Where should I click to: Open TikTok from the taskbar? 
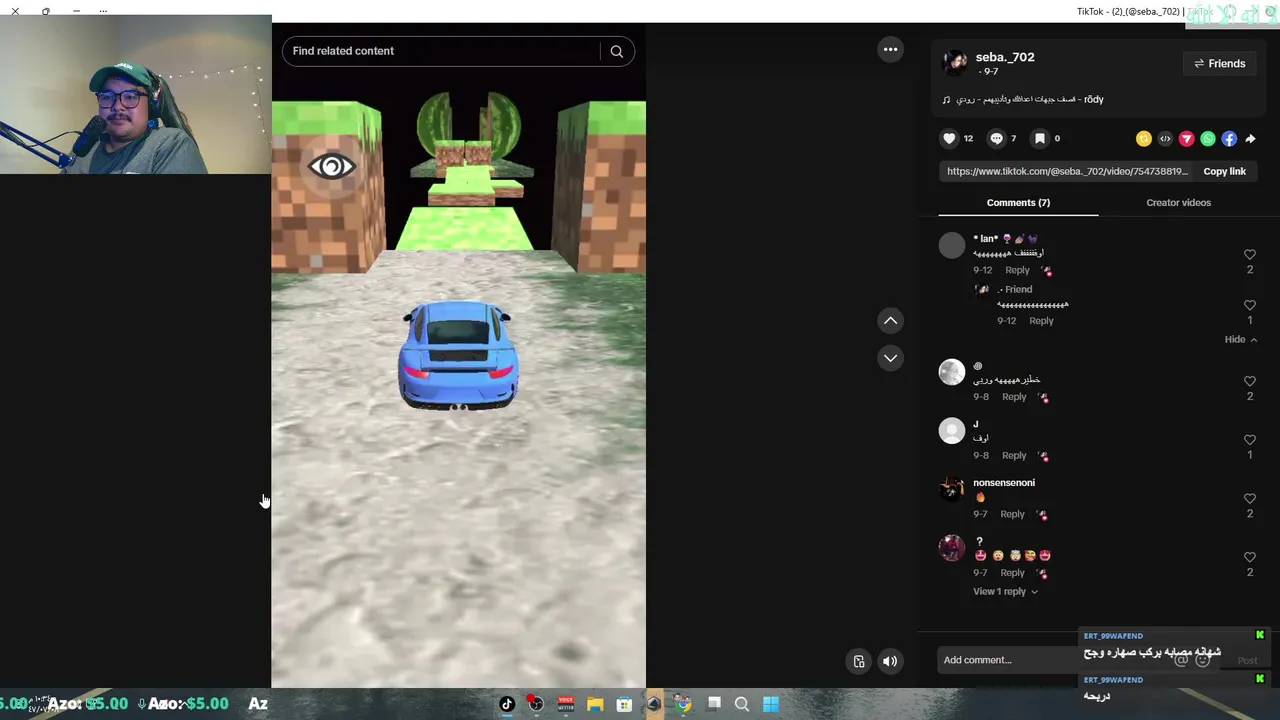[x=507, y=704]
